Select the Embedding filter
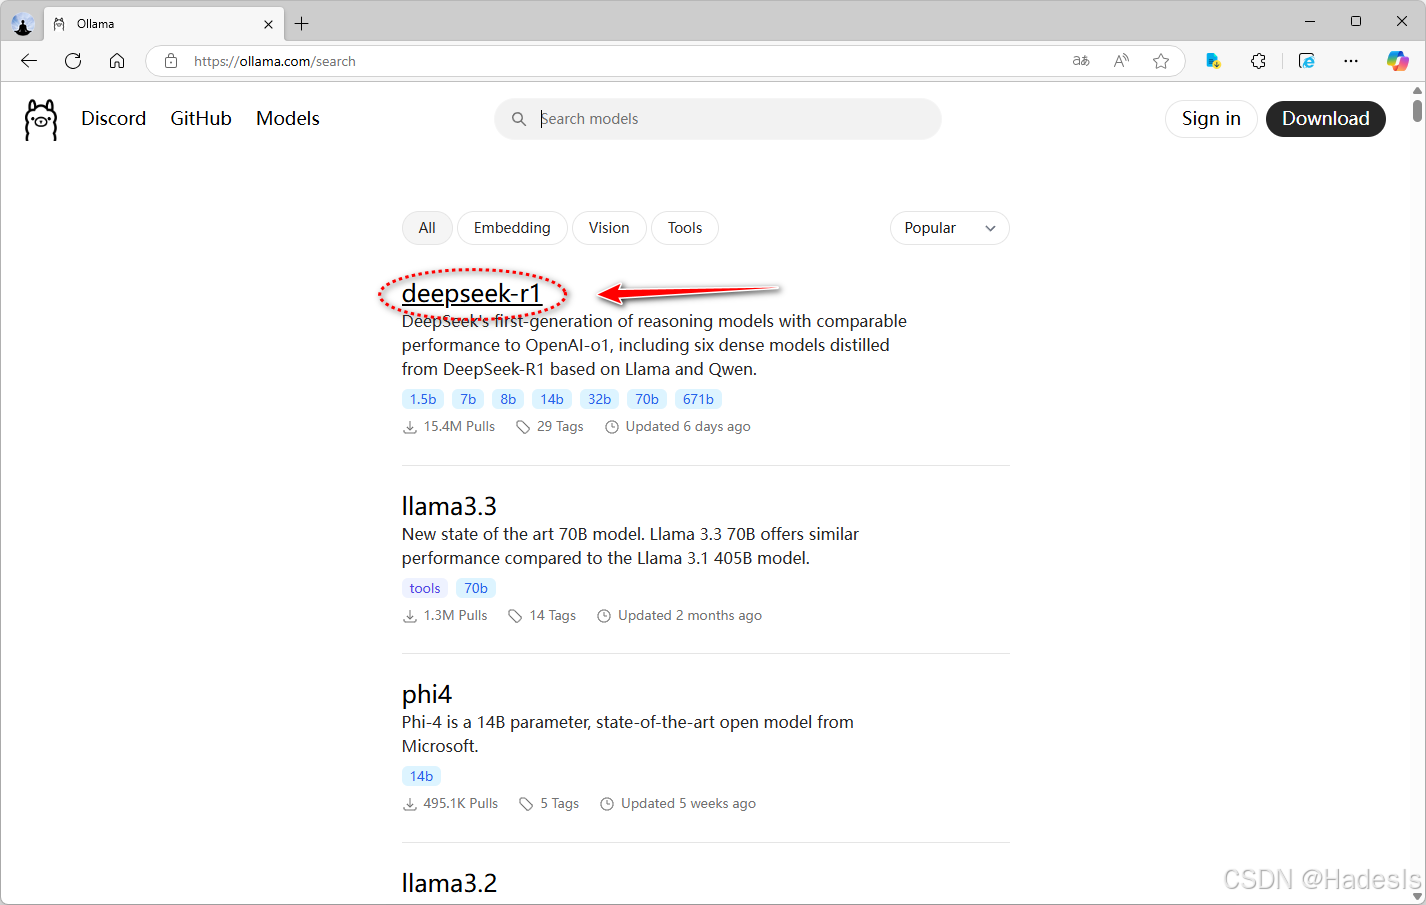Viewport: 1426px width, 905px height. pyautogui.click(x=512, y=228)
